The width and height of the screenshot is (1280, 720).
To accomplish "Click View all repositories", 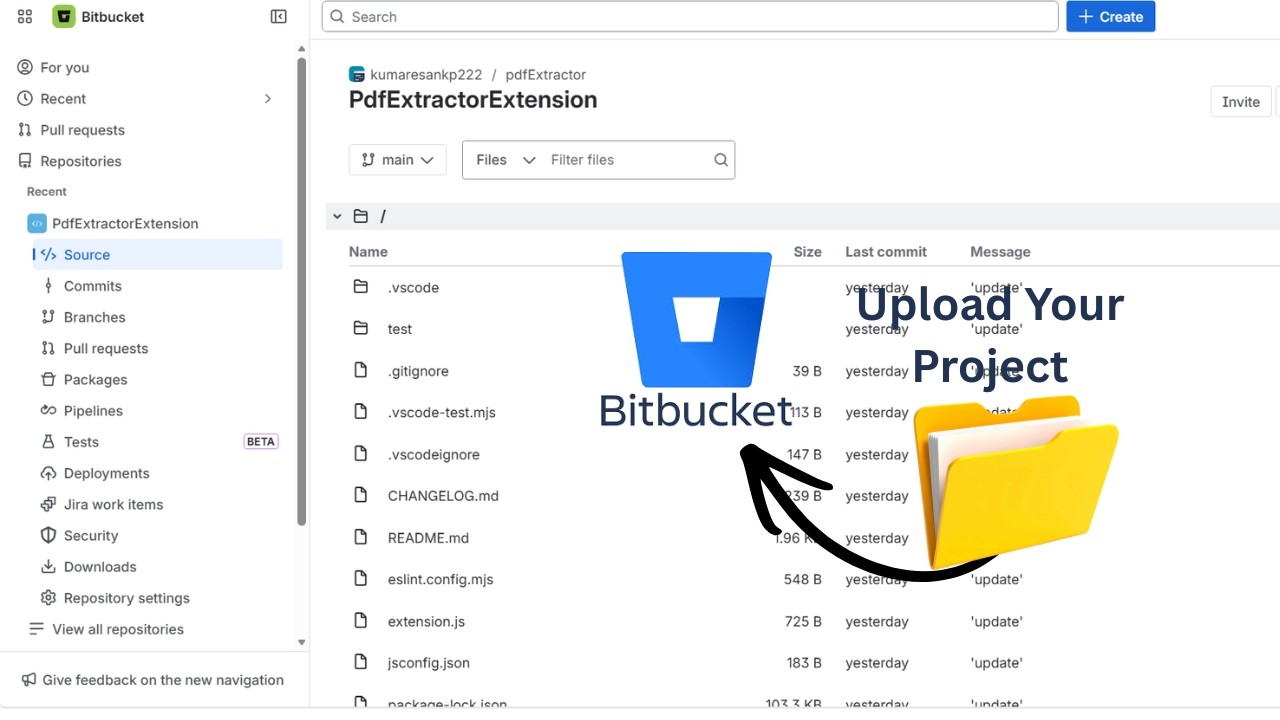I will pyautogui.click(x=118, y=629).
